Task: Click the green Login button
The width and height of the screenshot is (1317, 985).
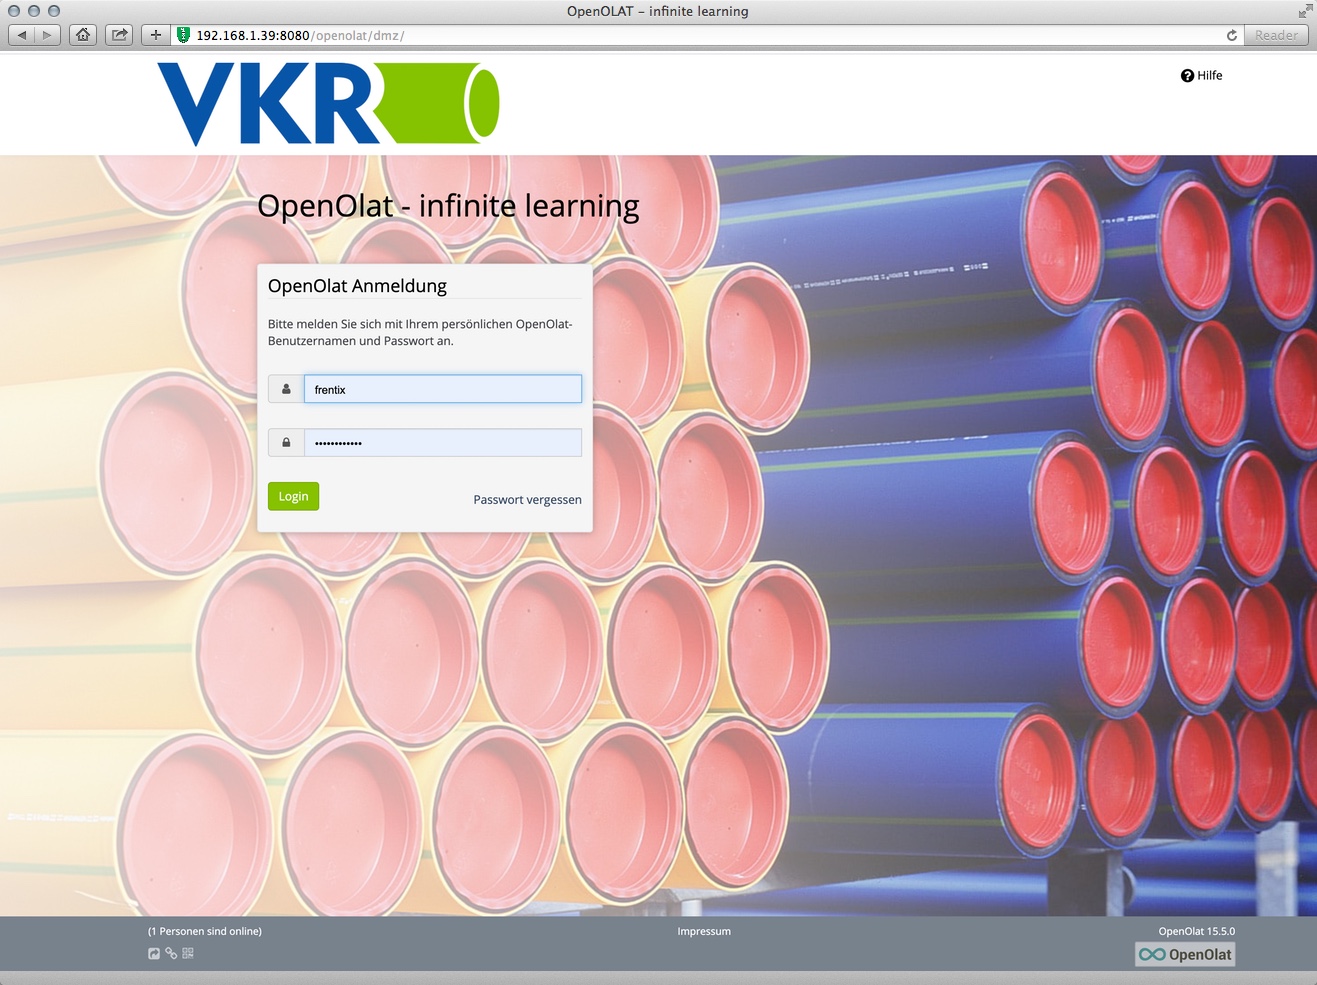Action: coord(293,496)
